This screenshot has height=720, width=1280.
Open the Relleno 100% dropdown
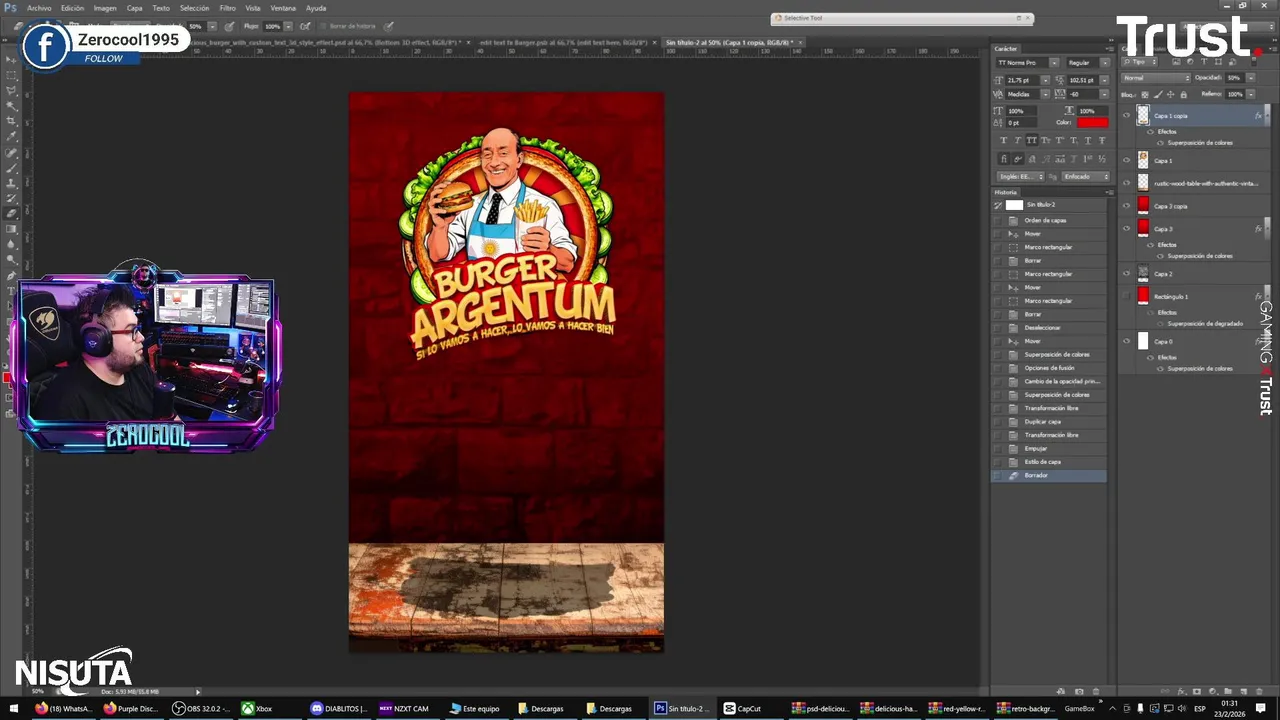[1250, 94]
